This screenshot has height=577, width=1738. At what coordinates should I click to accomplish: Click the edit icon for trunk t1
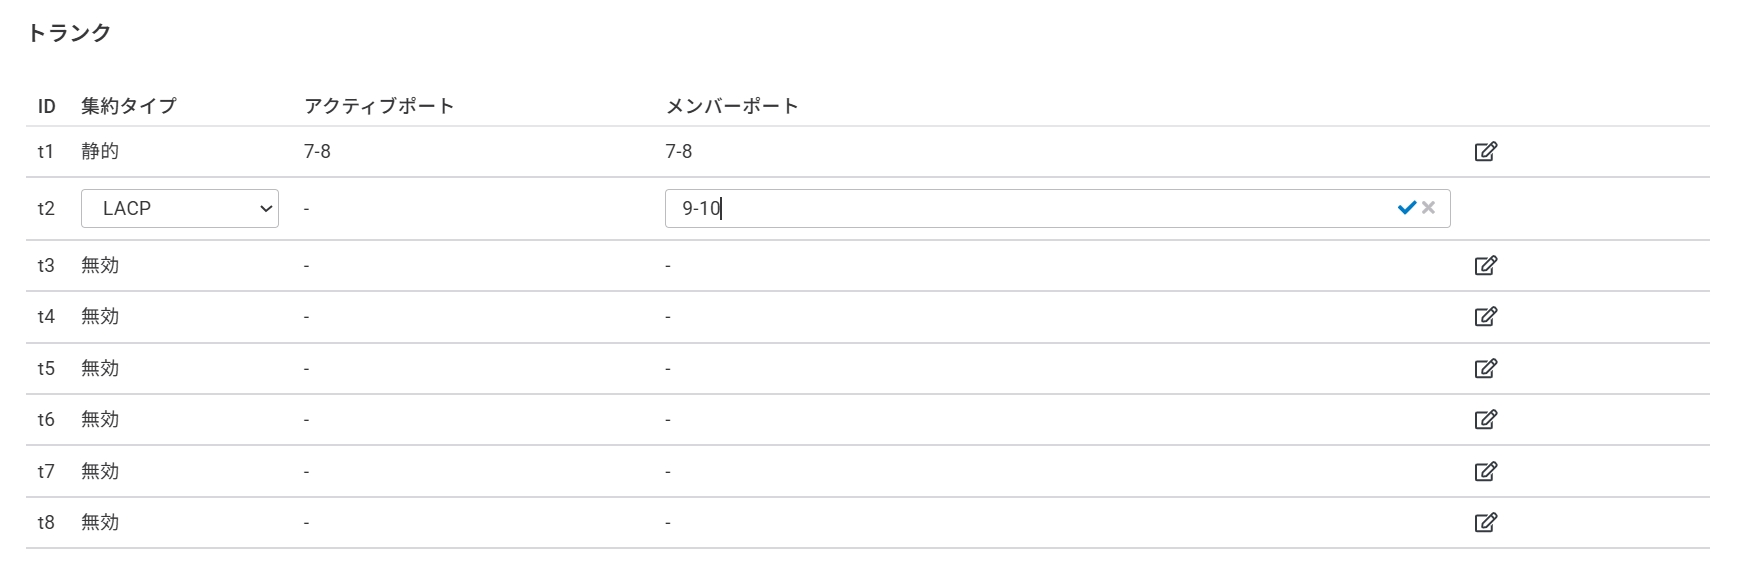pyautogui.click(x=1485, y=152)
